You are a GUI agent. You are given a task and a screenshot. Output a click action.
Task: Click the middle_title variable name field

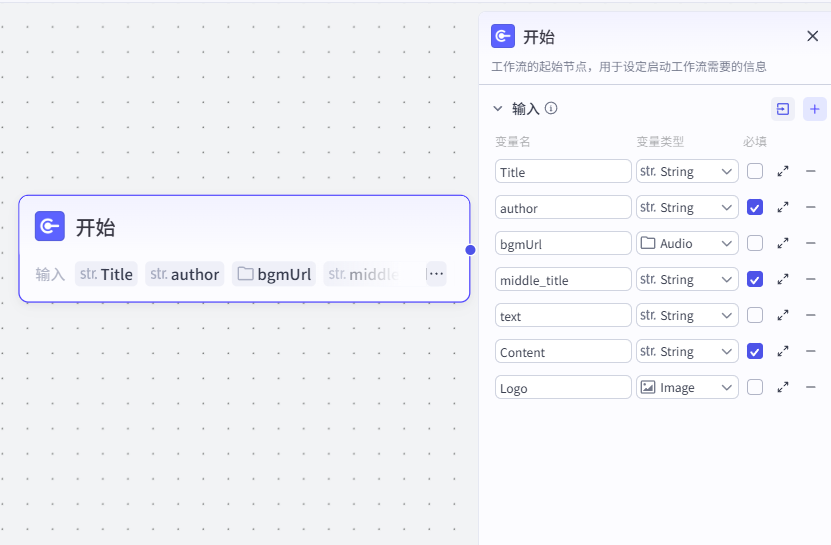pyautogui.click(x=563, y=279)
